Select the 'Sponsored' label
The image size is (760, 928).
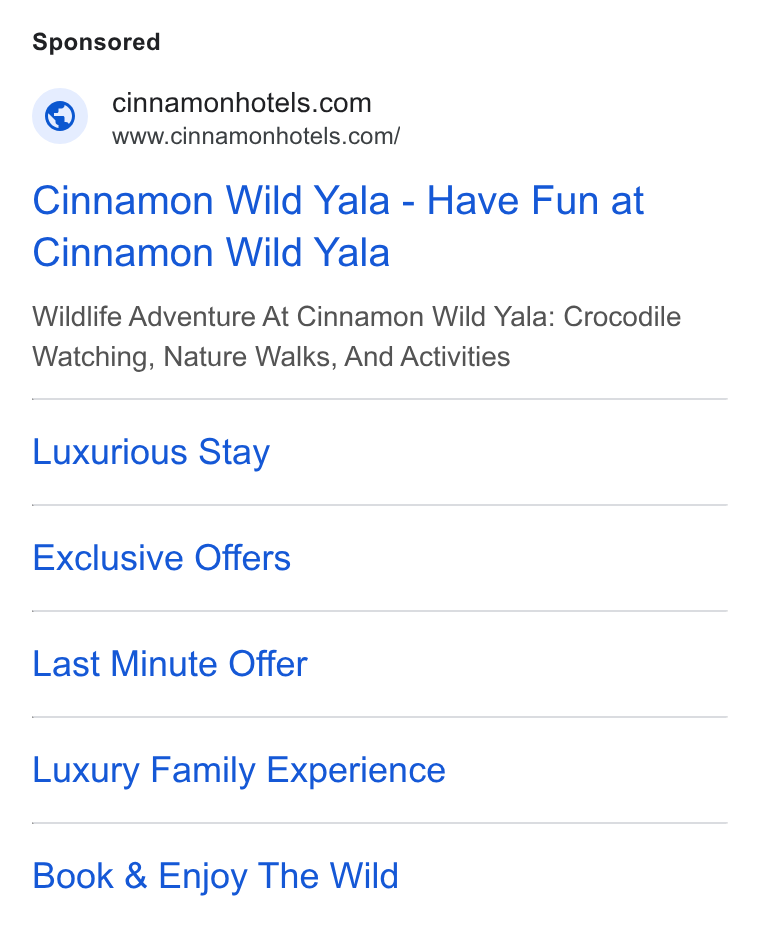click(x=96, y=42)
